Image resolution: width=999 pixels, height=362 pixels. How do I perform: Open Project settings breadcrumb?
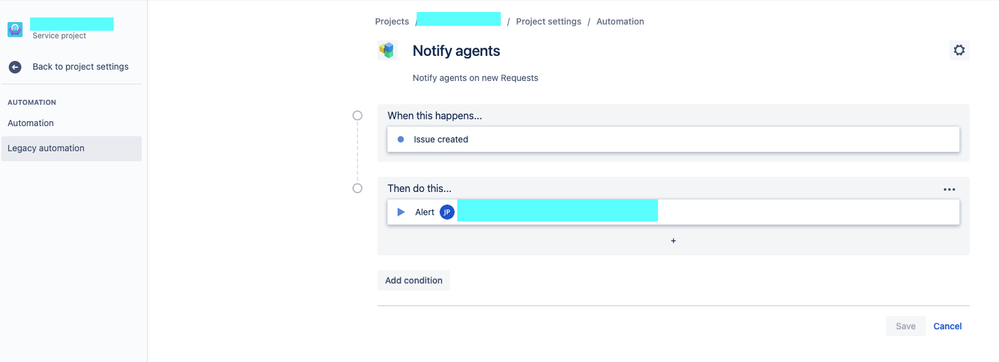549,22
